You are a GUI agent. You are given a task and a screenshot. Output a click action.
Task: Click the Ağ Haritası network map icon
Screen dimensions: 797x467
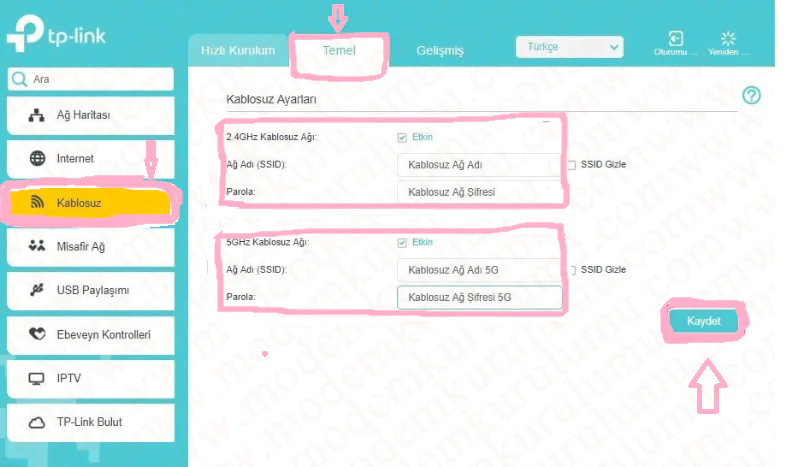[x=37, y=115]
